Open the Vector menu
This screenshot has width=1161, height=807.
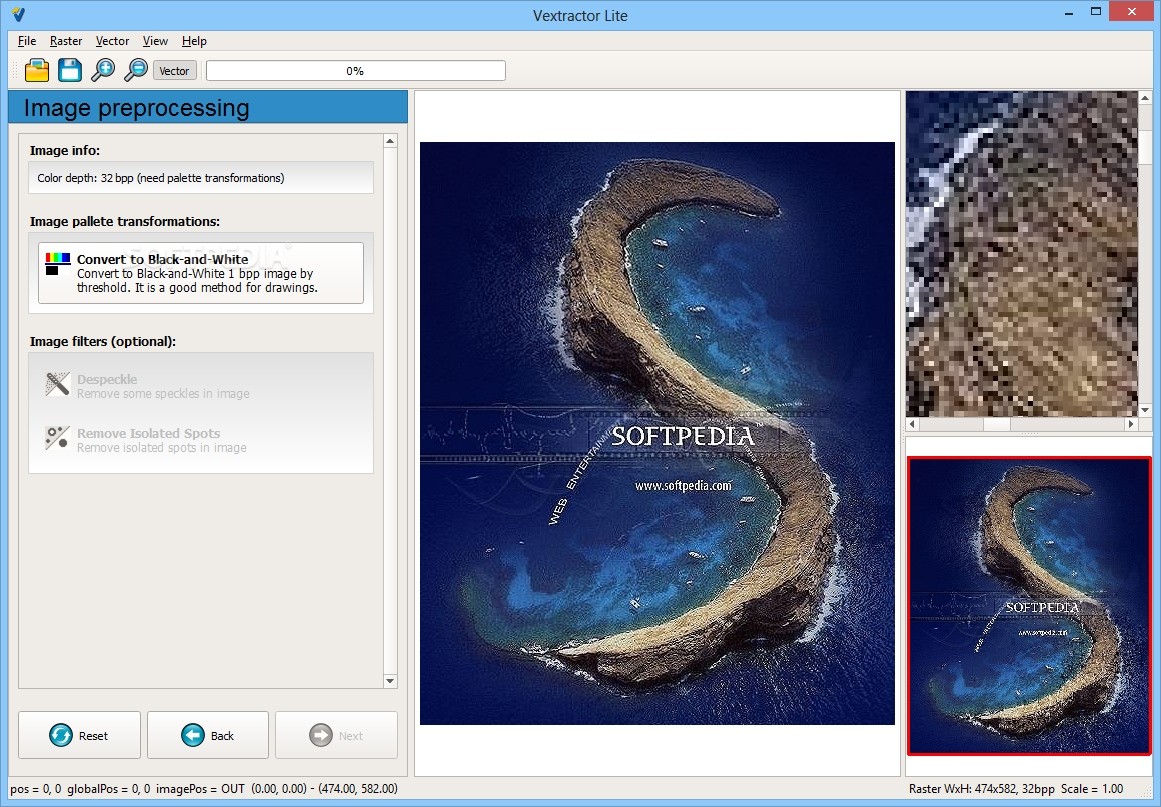[113, 41]
